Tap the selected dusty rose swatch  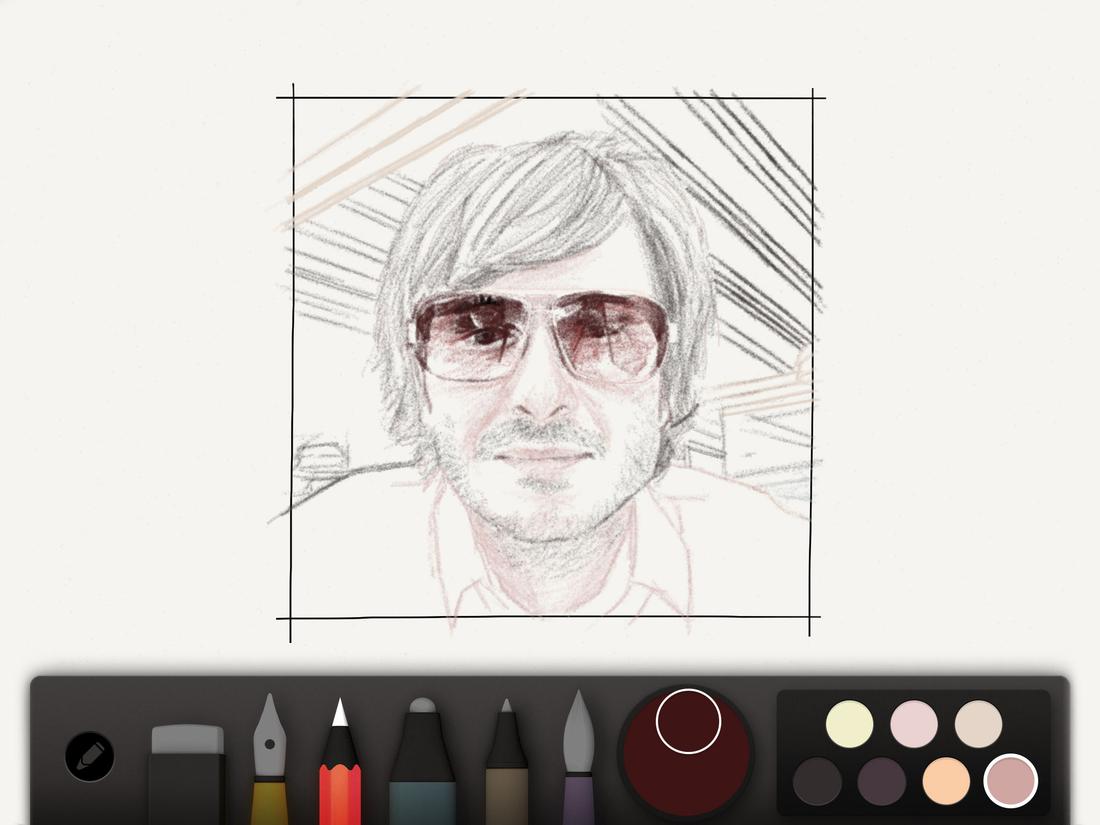tap(1010, 783)
